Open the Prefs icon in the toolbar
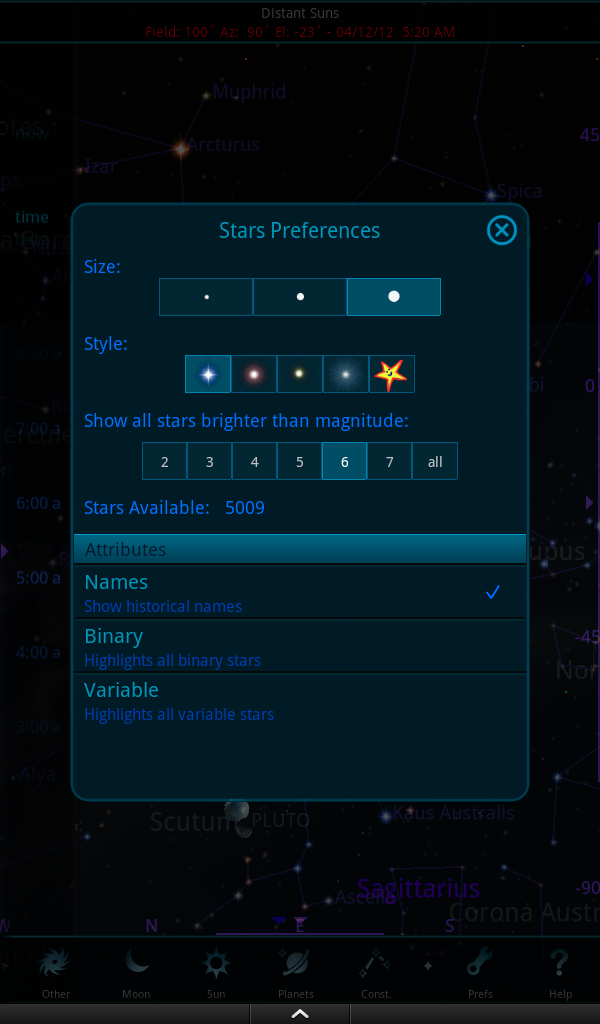This screenshot has width=600, height=1024. click(x=480, y=970)
